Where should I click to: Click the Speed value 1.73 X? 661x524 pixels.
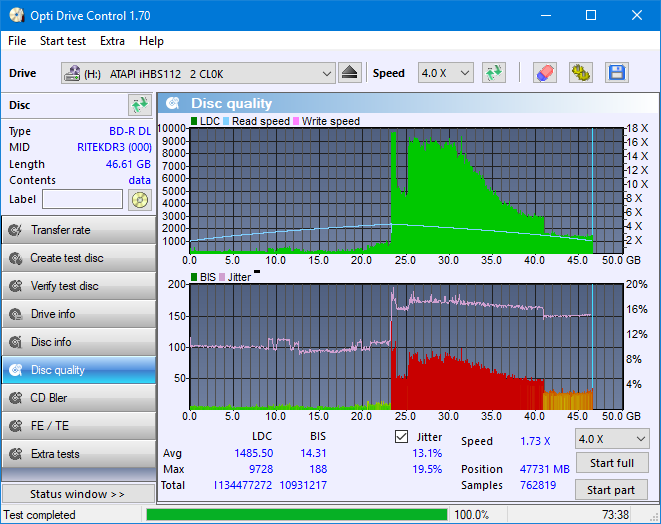tap(535, 441)
